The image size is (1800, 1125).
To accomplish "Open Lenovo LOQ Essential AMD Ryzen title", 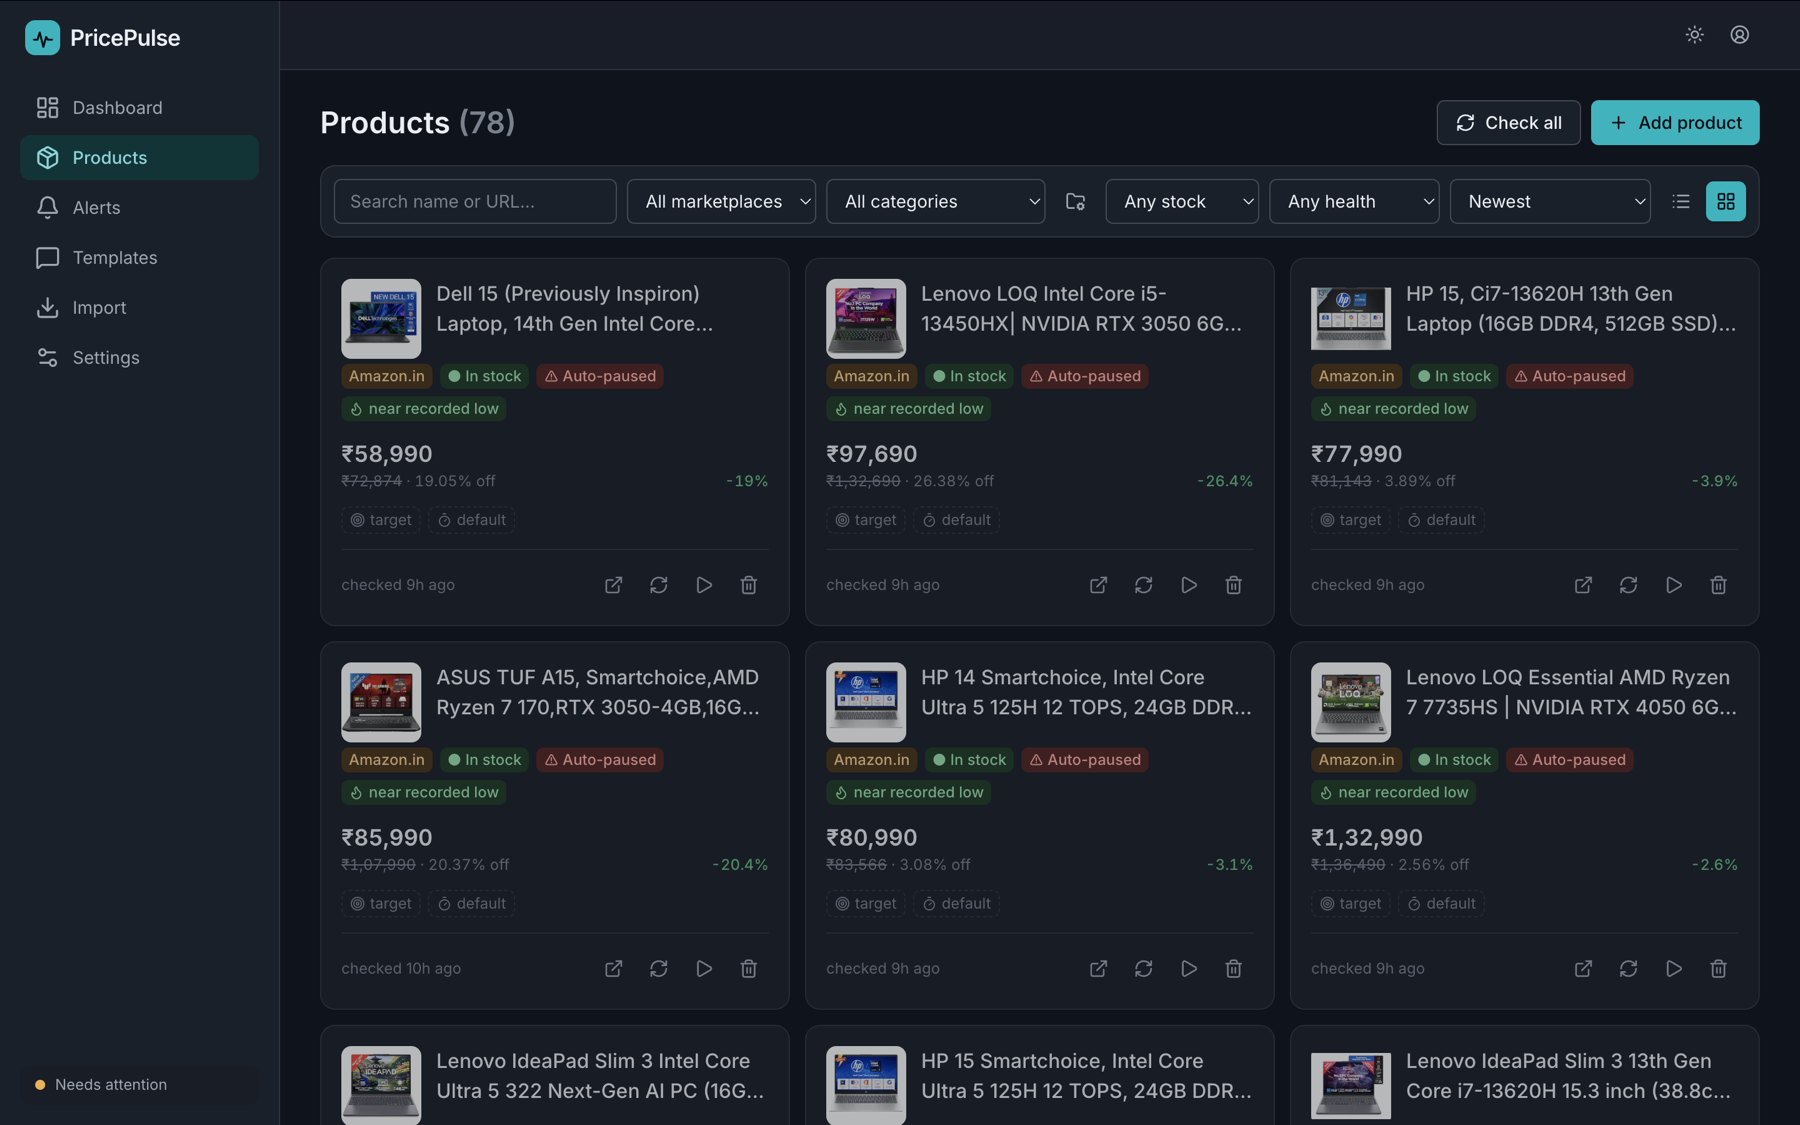I will 1571,692.
